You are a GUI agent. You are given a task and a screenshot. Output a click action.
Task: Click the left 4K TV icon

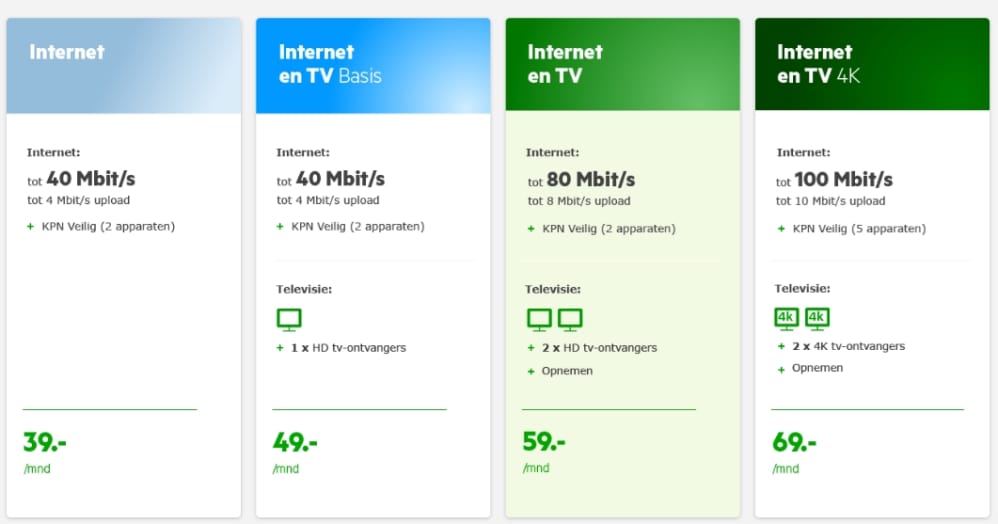point(787,318)
